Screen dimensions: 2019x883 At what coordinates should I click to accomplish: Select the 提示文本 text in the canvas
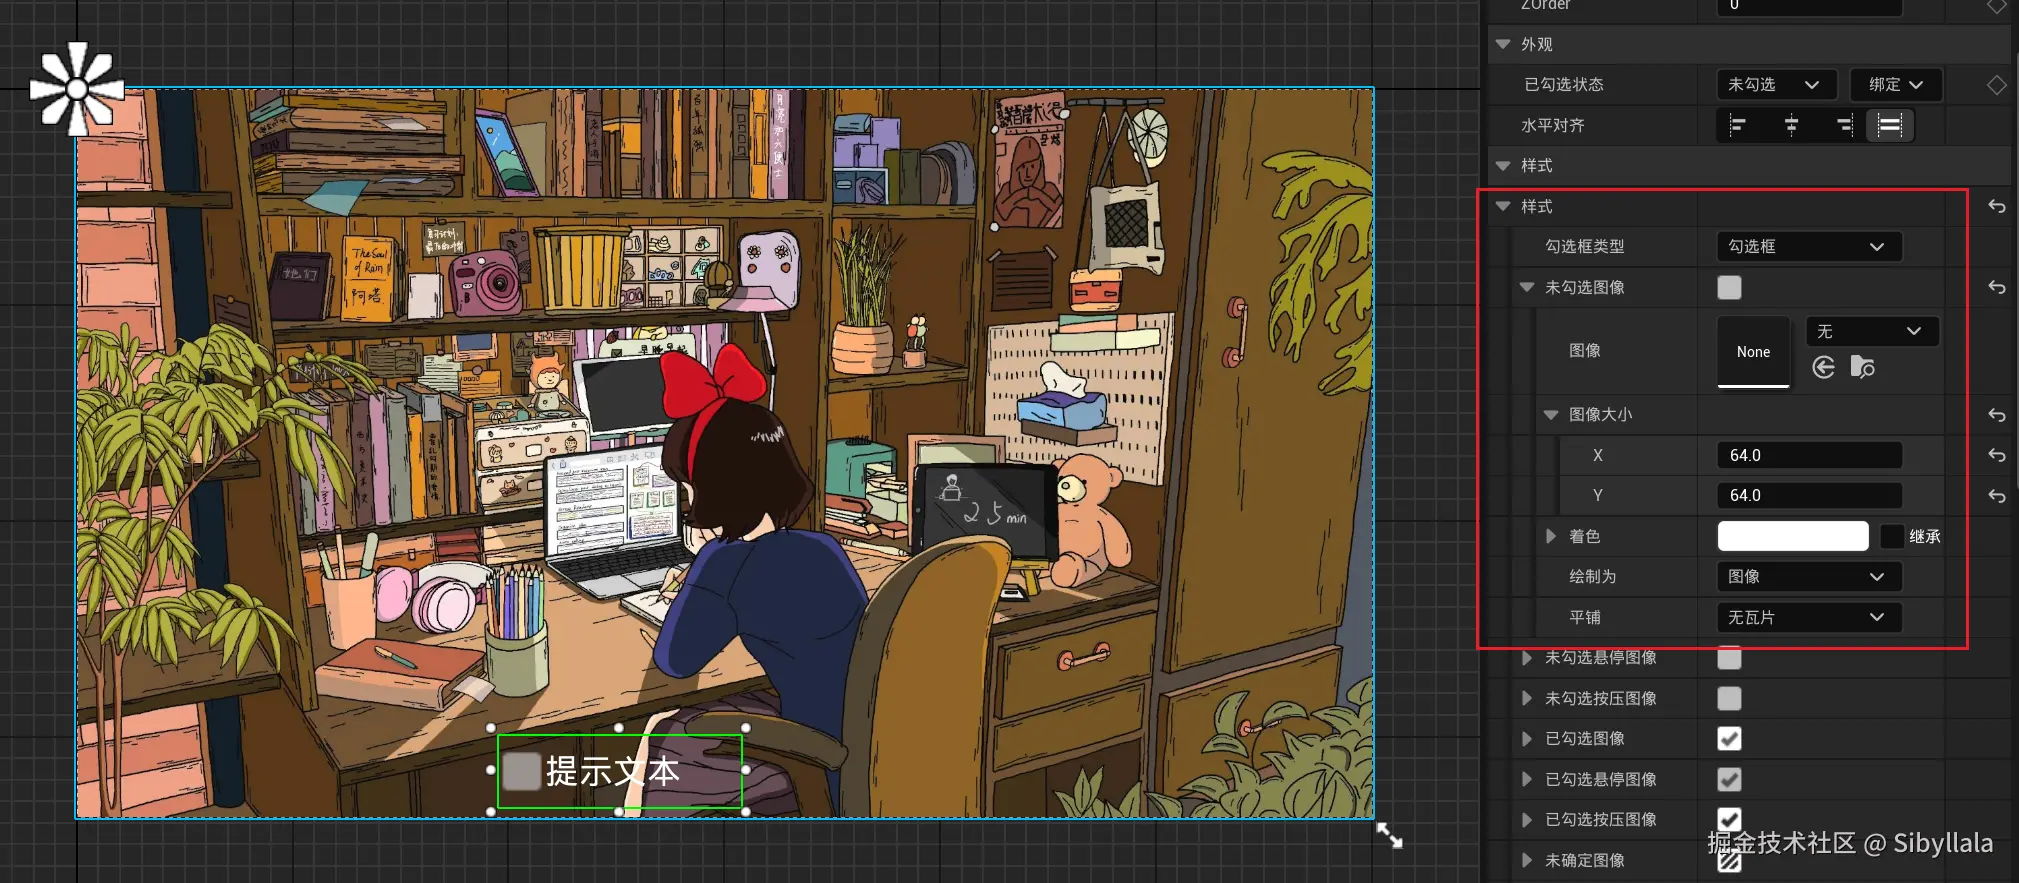[x=613, y=771]
